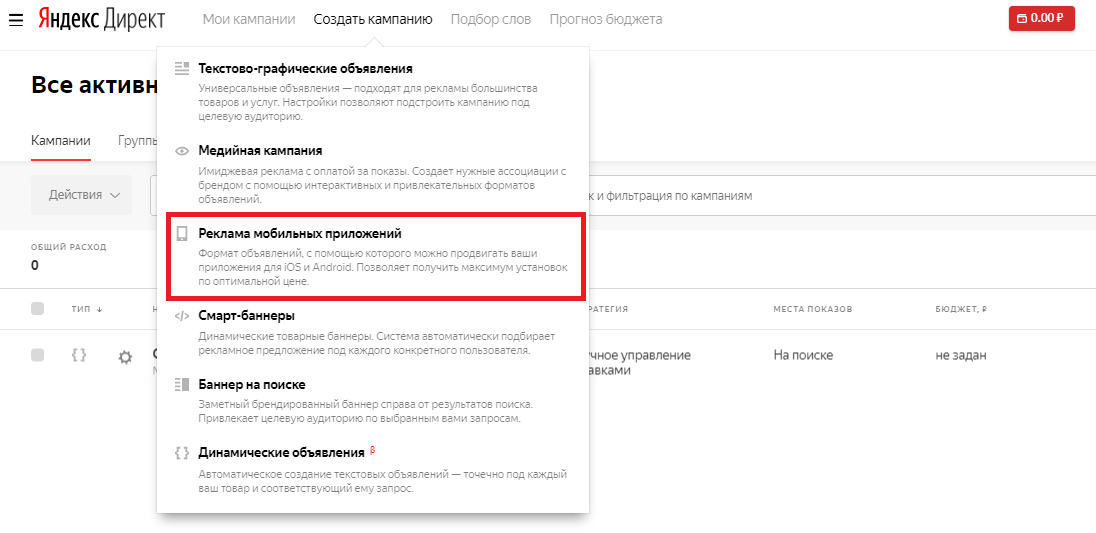Select Создать кампанию in top menu
1096x533 pixels.
[x=373, y=19]
